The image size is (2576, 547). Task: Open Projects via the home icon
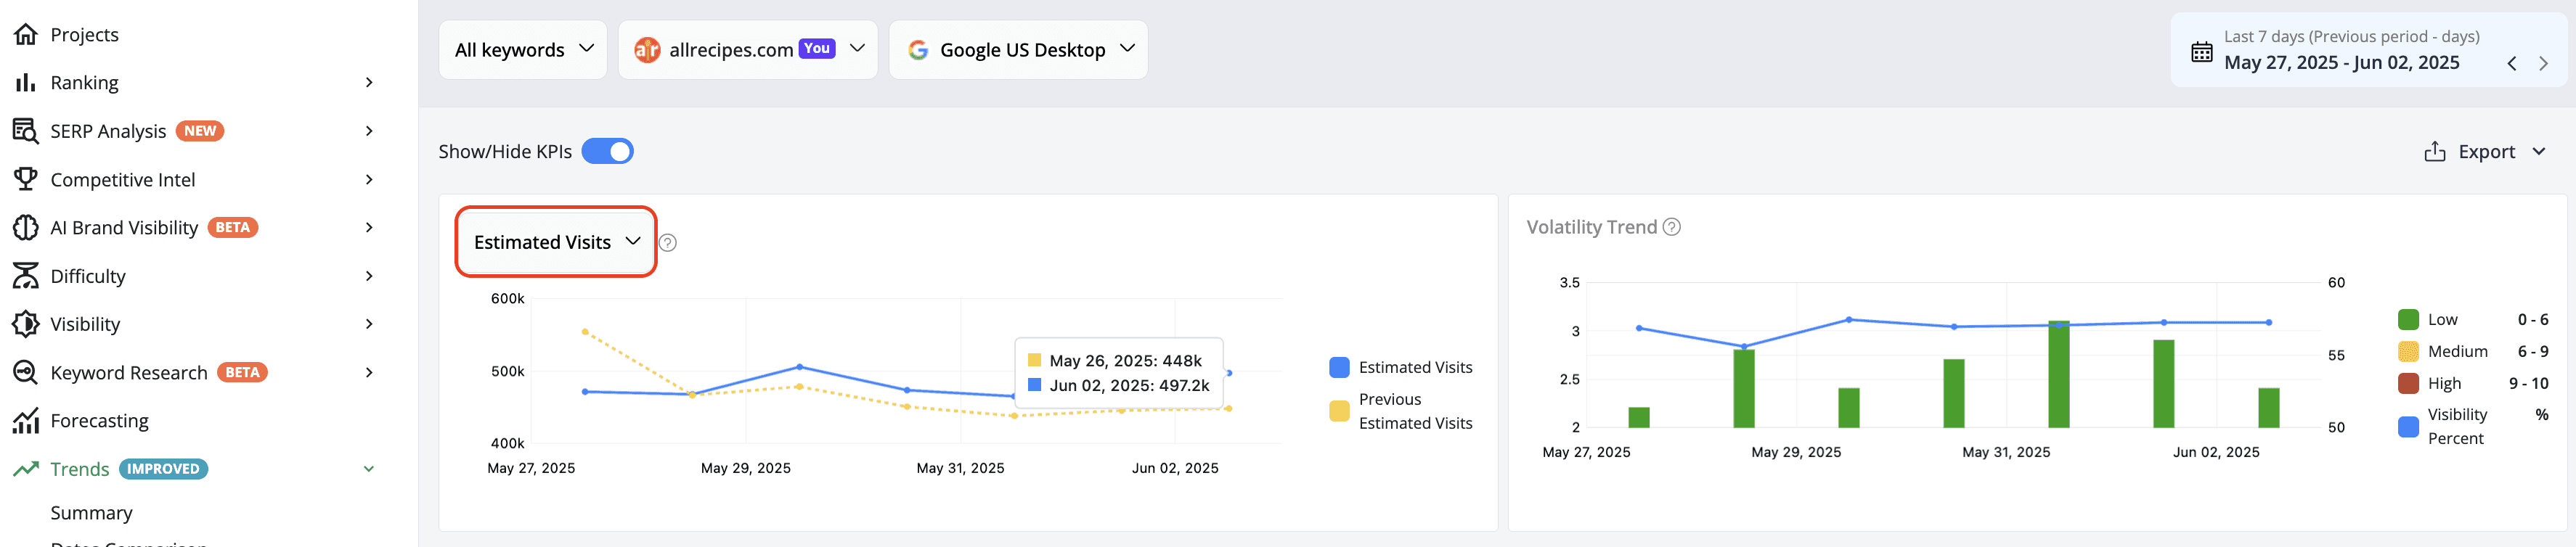pyautogui.click(x=26, y=34)
